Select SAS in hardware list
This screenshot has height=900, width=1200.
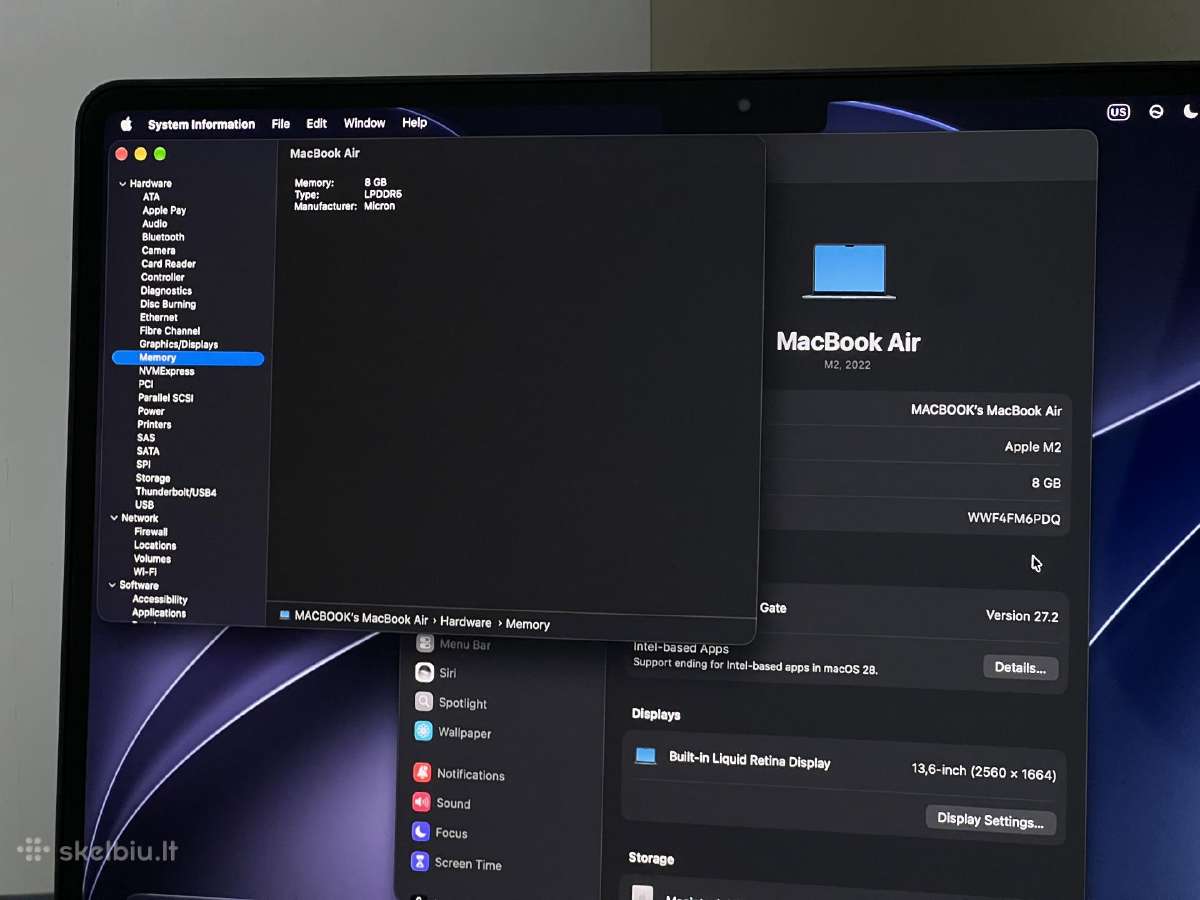(146, 438)
